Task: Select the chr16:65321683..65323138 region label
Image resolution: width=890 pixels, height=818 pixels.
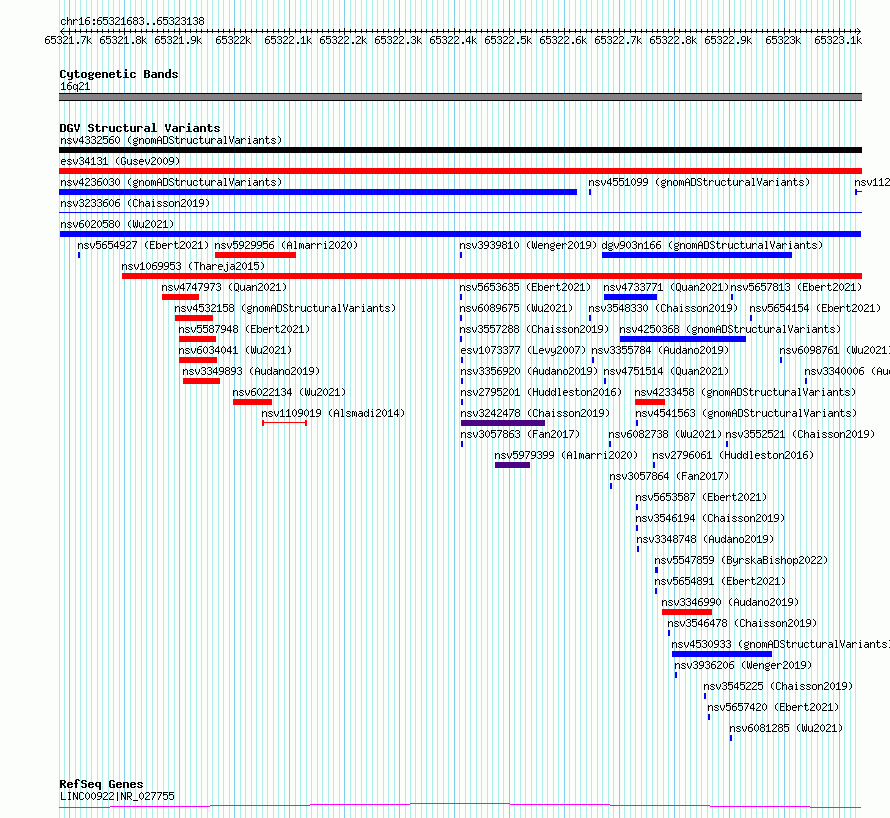Action: point(132,22)
